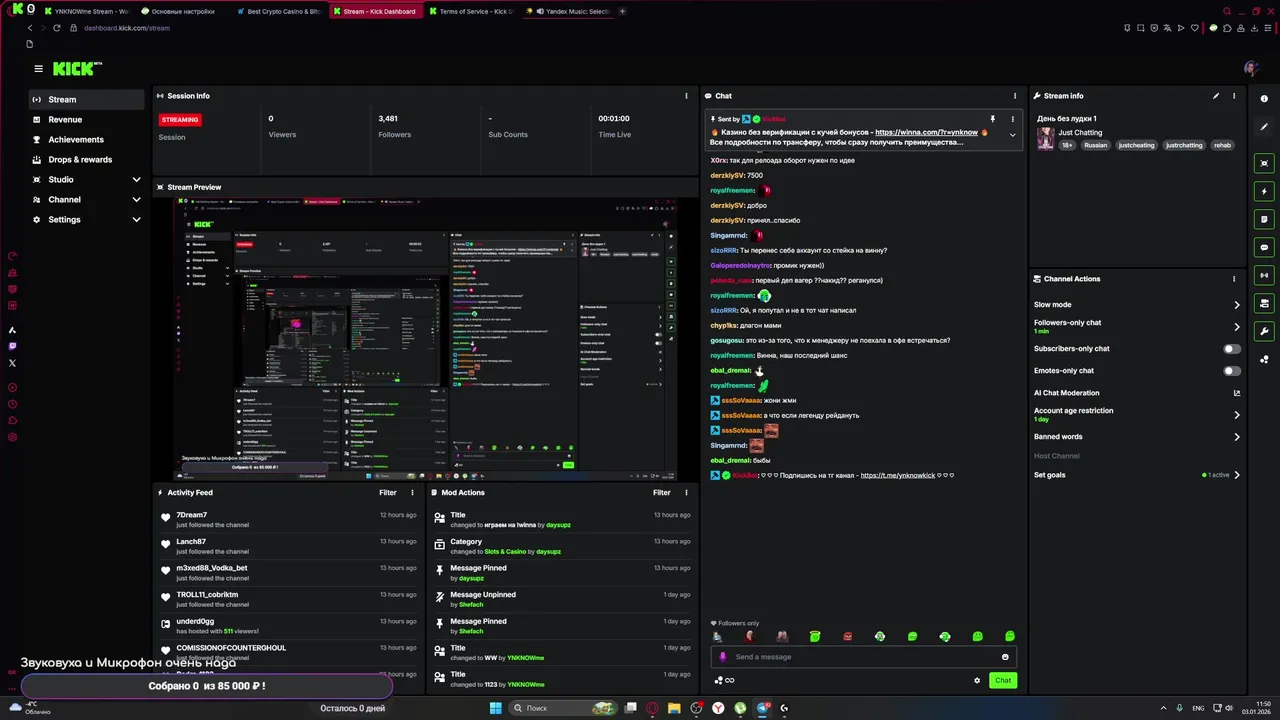
Task: Reload the page
Action: (56, 28)
